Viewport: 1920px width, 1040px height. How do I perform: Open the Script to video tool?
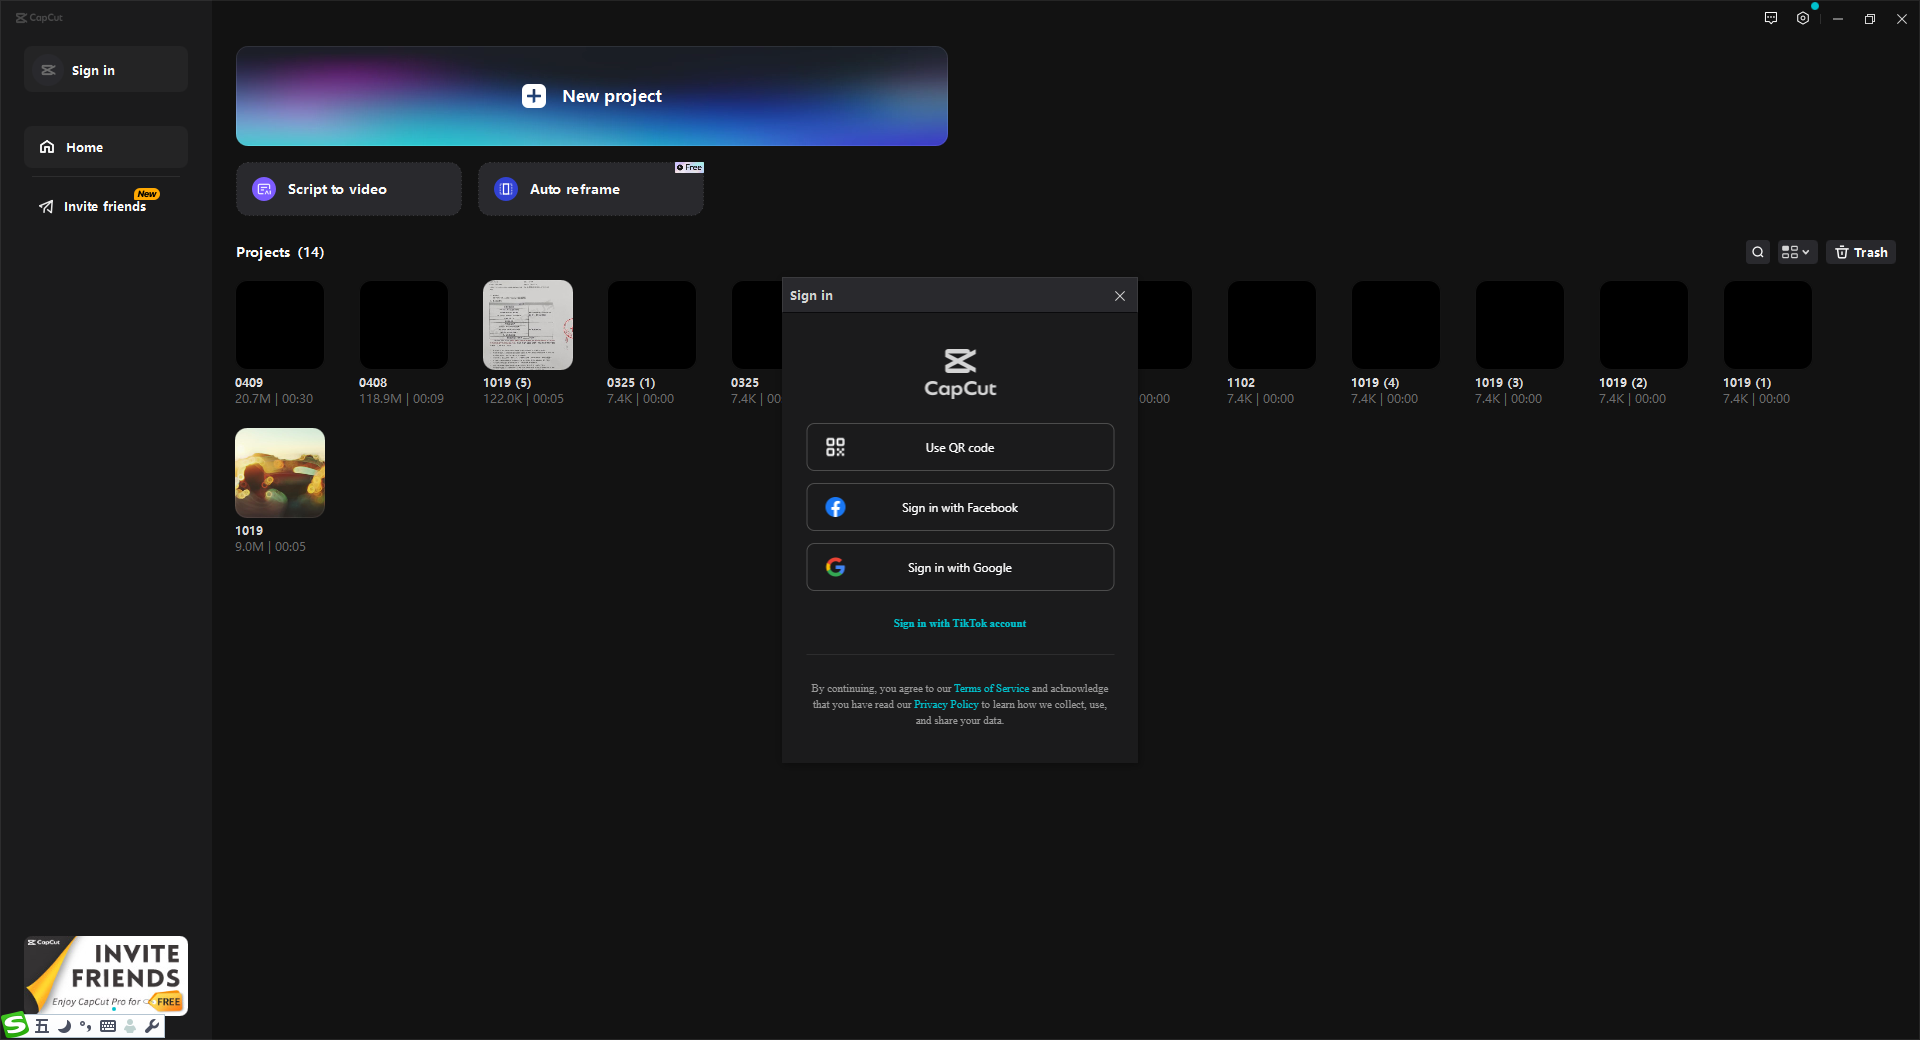coord(349,189)
